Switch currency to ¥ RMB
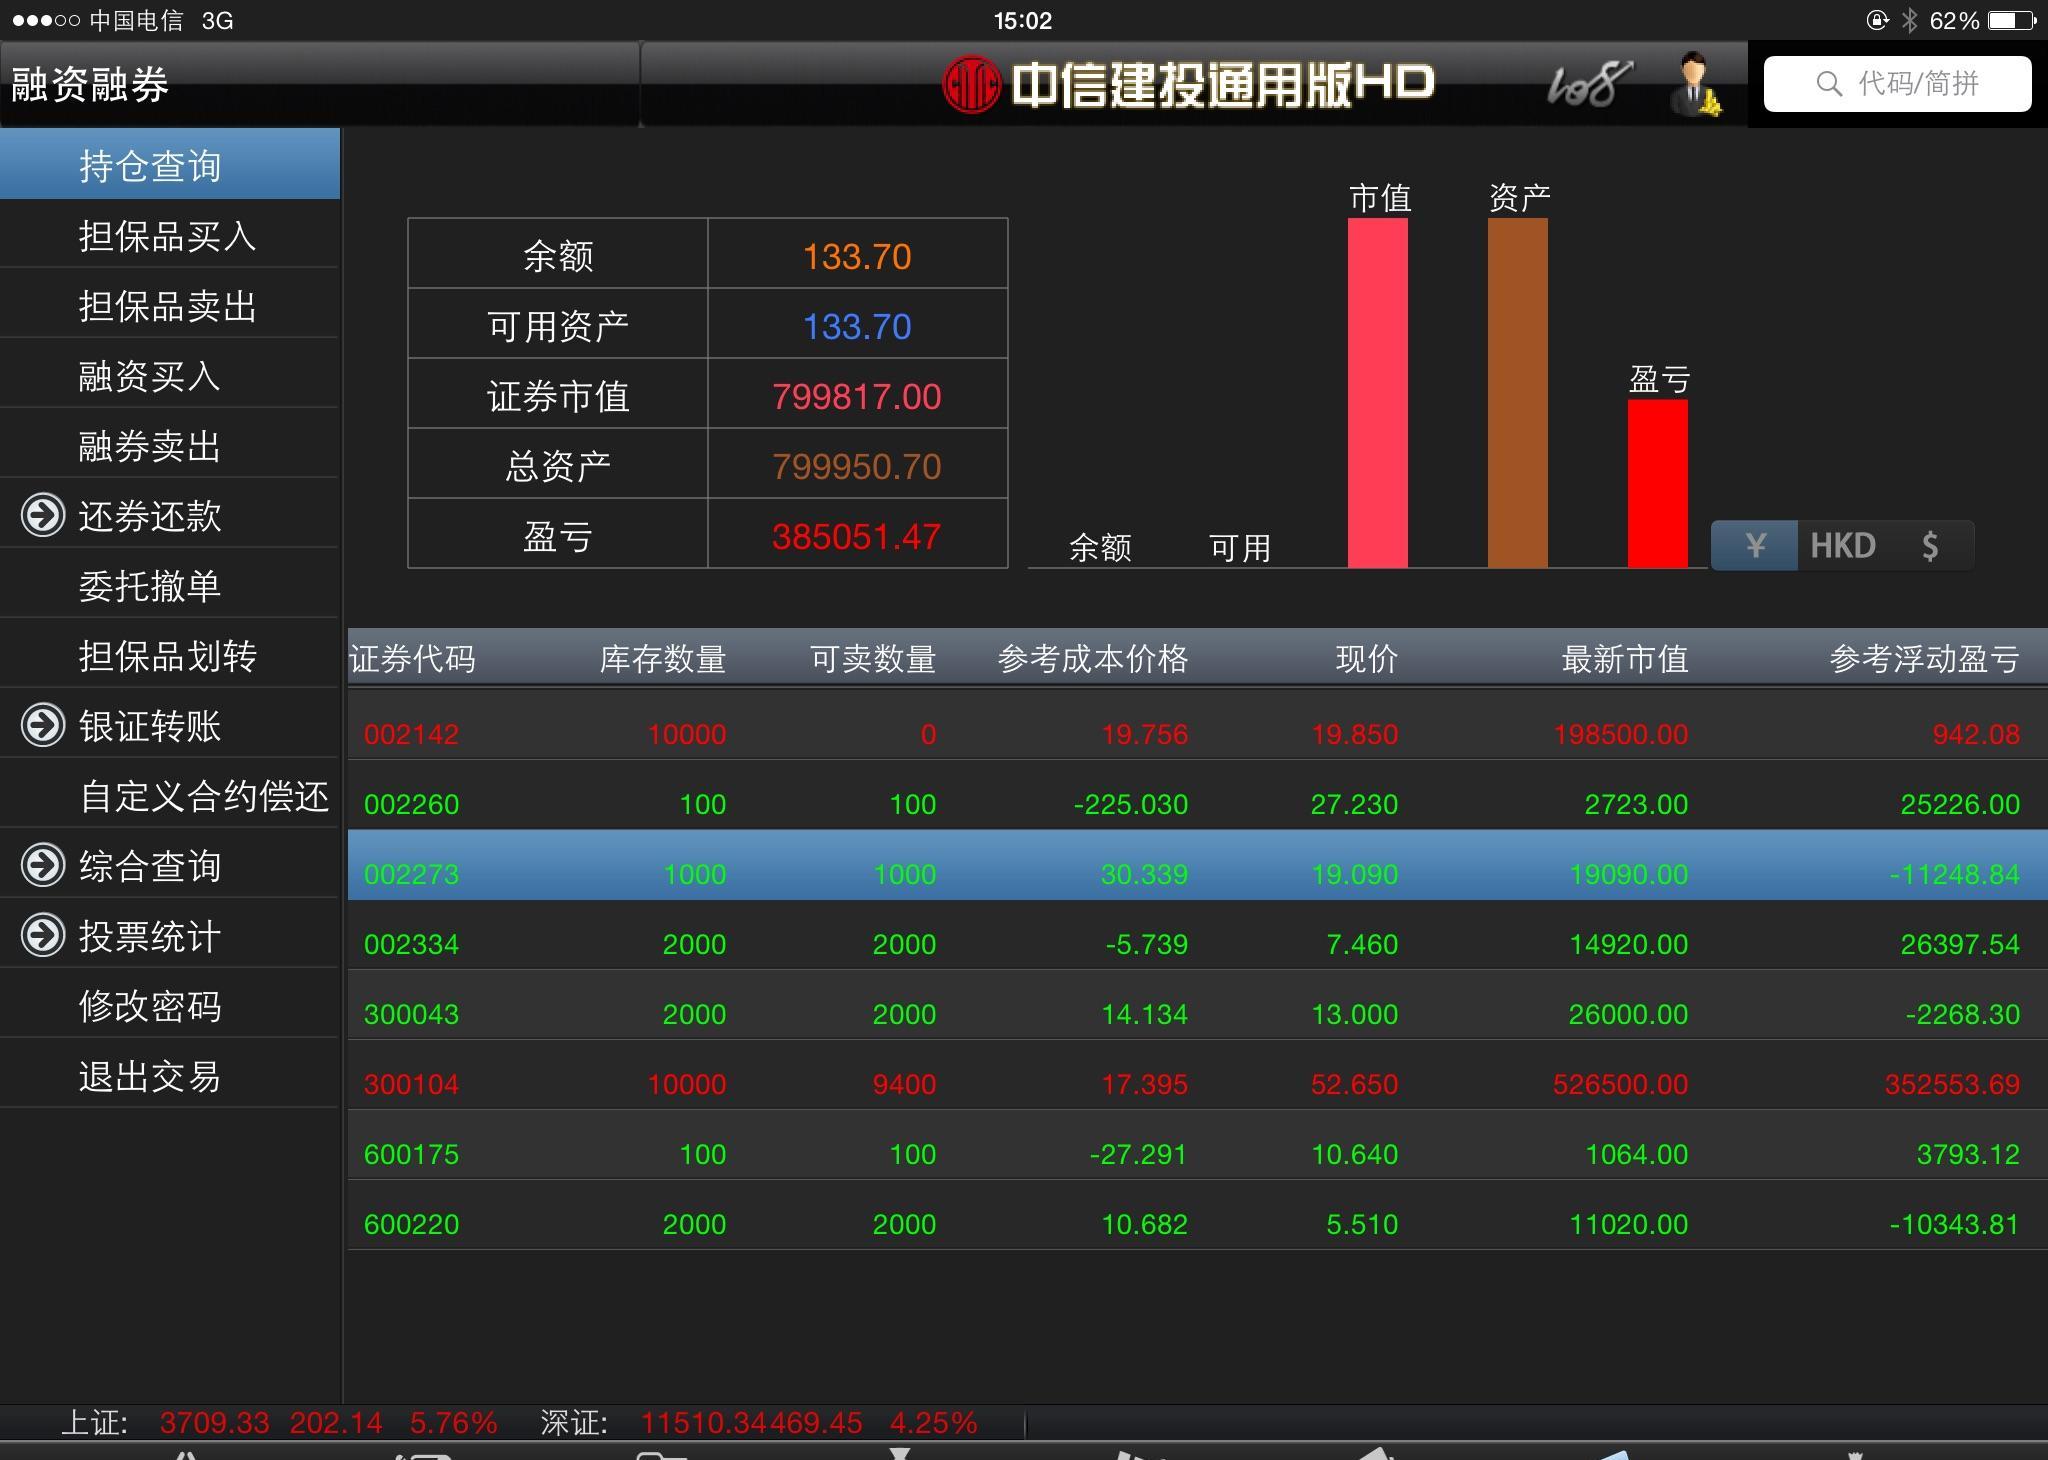2048x1460 pixels. tap(1755, 546)
